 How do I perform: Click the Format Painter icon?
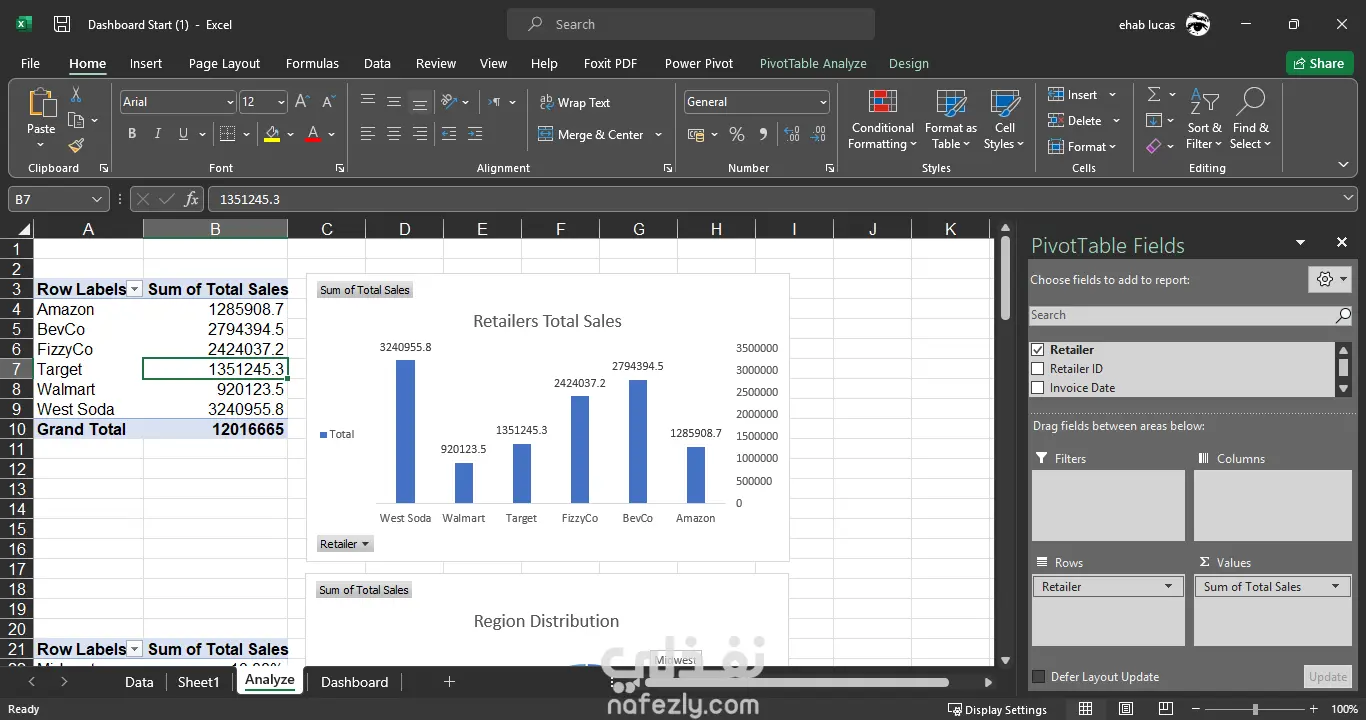coord(76,146)
